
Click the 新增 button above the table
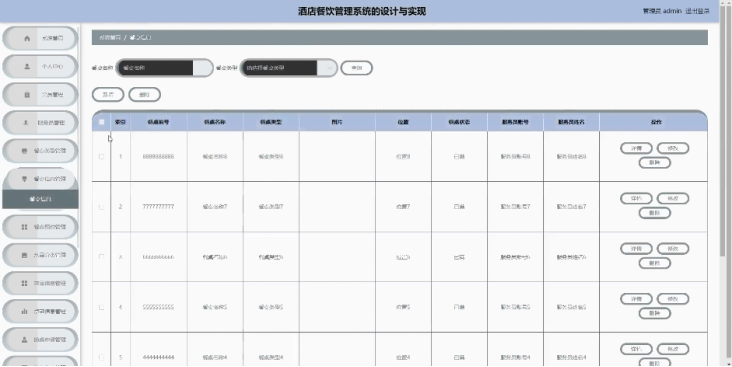tap(108, 95)
